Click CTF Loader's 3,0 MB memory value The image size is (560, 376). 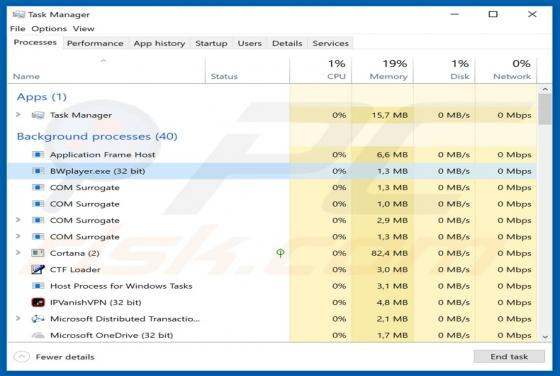point(392,270)
